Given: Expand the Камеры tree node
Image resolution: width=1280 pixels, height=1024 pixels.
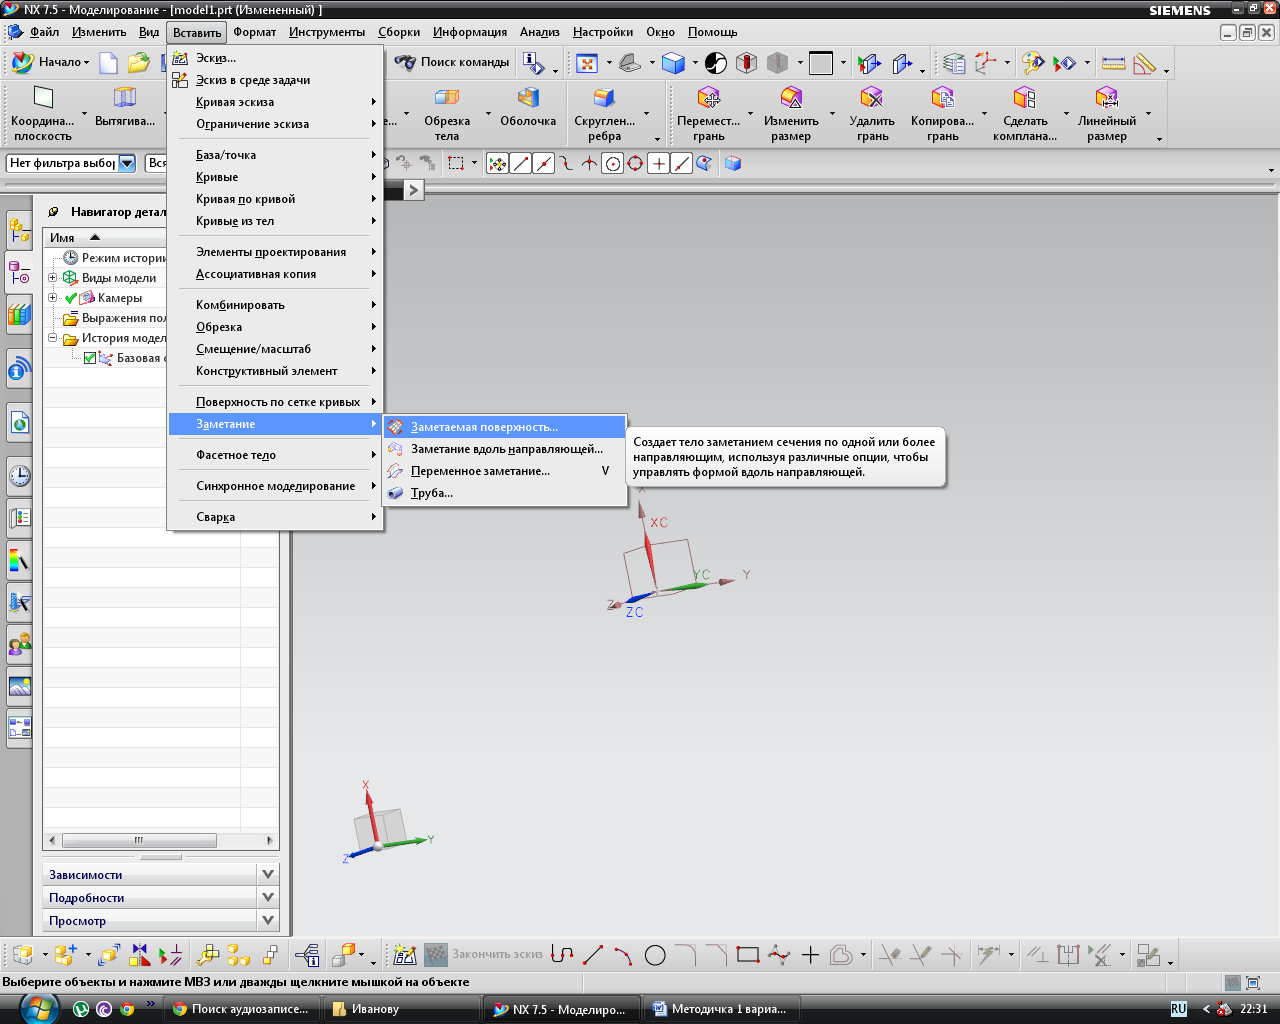Looking at the screenshot, I should pyautogui.click(x=53, y=298).
